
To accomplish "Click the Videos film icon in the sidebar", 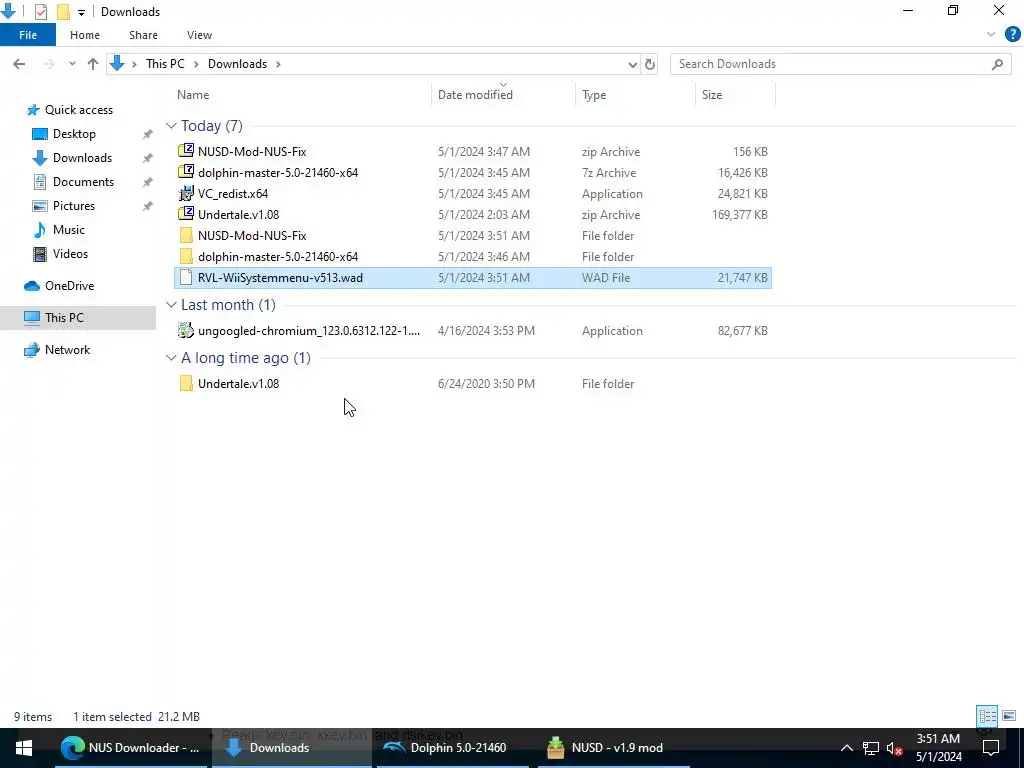I will (40, 254).
